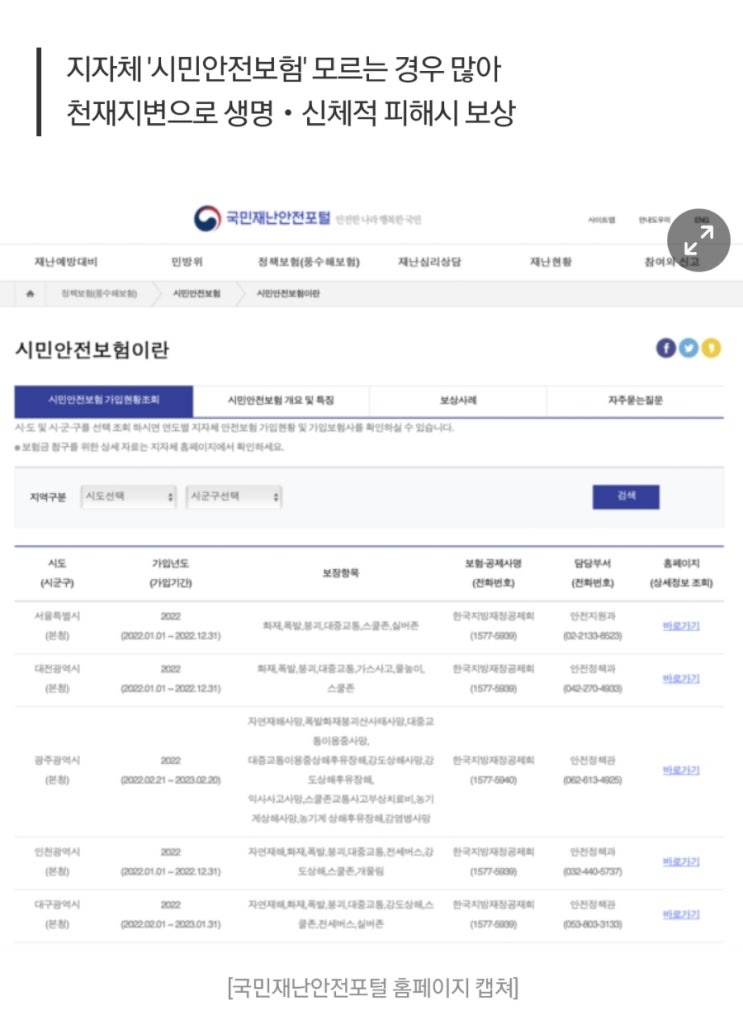Viewport: 743px width, 1025px height.
Task: Open the 재난심리상담 menu
Action: [x=429, y=262]
